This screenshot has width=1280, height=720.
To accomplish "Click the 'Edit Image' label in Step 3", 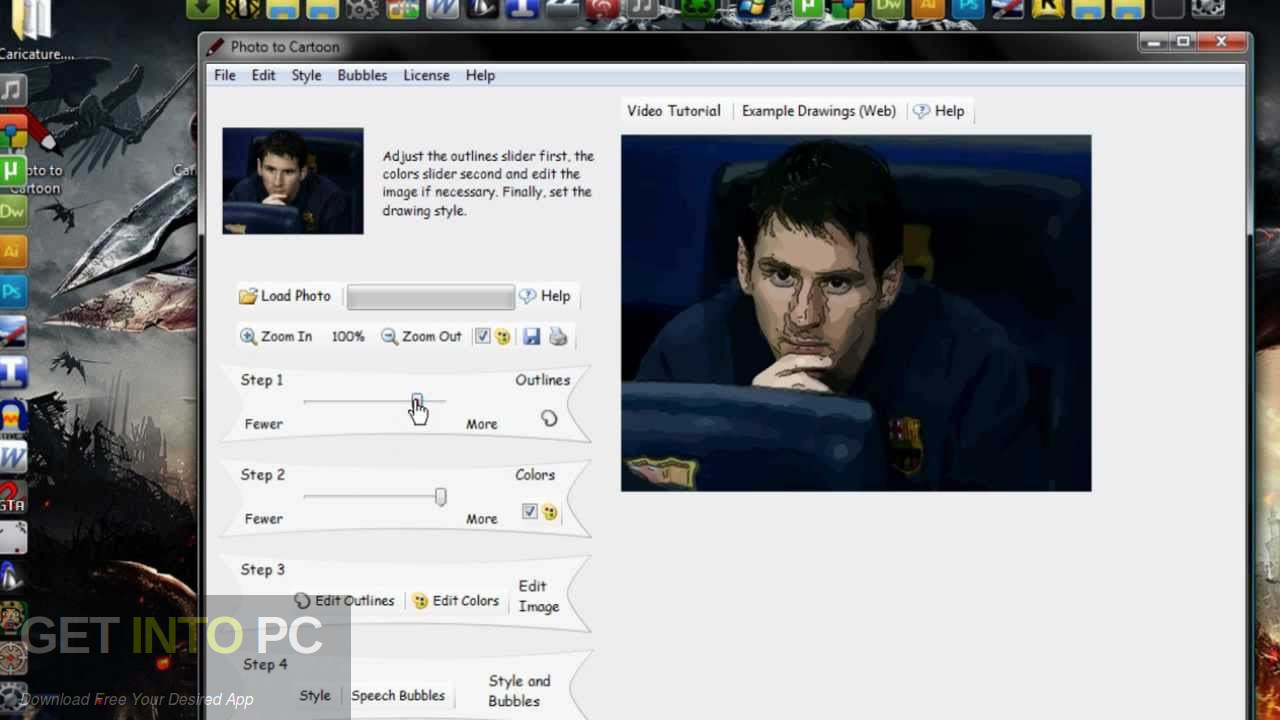I will [538, 596].
